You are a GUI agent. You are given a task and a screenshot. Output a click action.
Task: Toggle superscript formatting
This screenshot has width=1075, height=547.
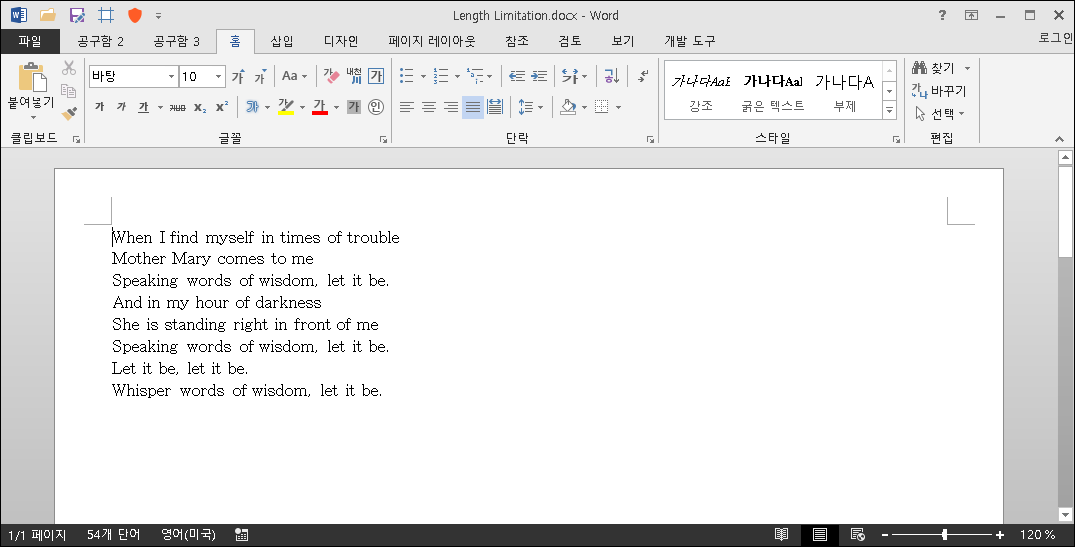point(221,107)
